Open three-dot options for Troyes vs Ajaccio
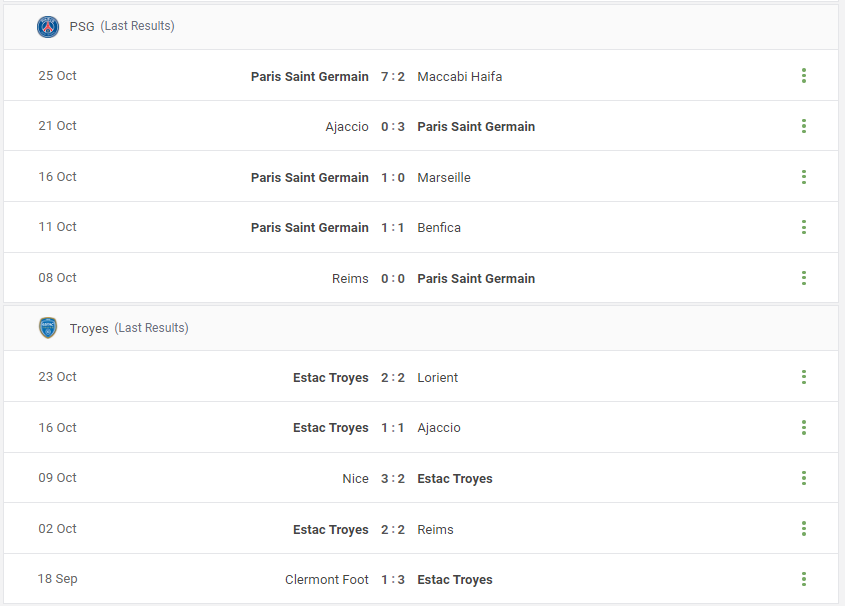The width and height of the screenshot is (845, 606). pyautogui.click(x=804, y=428)
